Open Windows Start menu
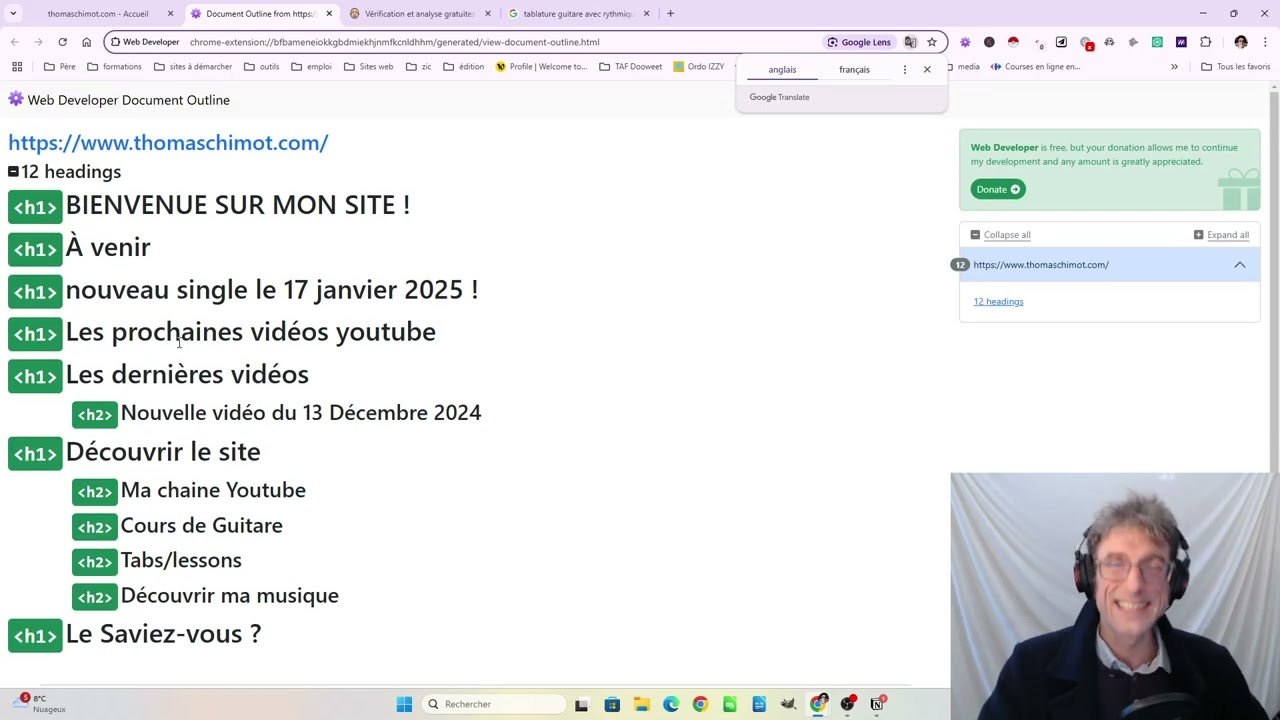 tap(404, 704)
